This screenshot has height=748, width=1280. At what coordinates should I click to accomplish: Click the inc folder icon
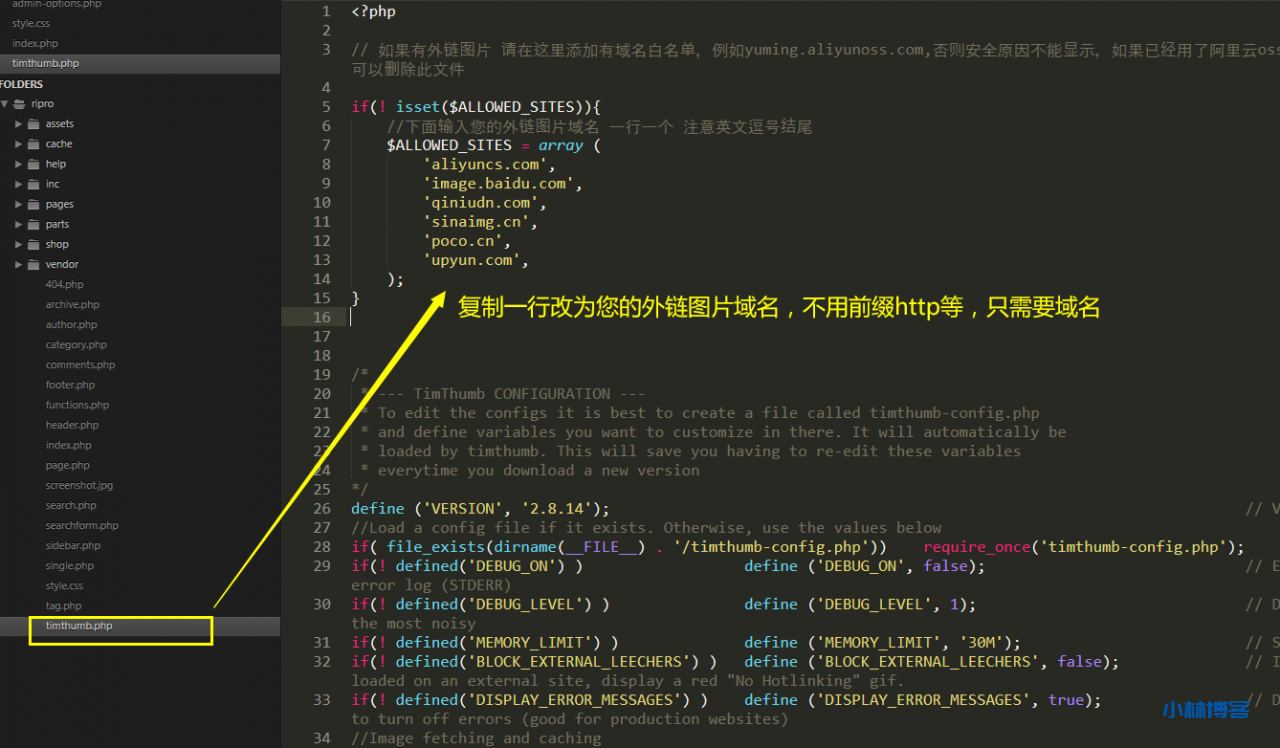tap(34, 184)
